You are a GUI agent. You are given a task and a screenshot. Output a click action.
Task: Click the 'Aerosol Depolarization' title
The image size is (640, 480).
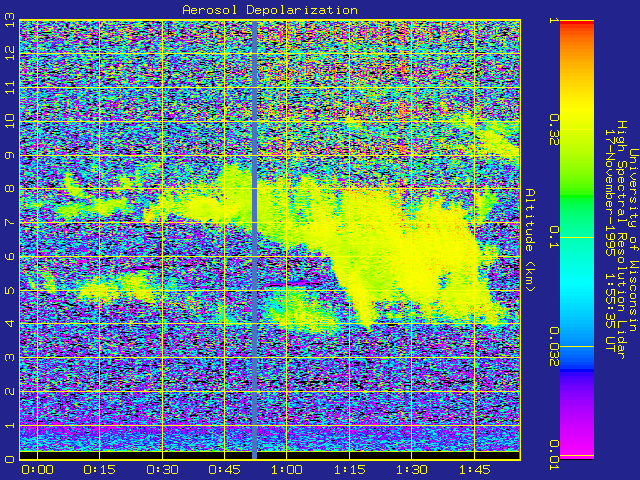270,10
